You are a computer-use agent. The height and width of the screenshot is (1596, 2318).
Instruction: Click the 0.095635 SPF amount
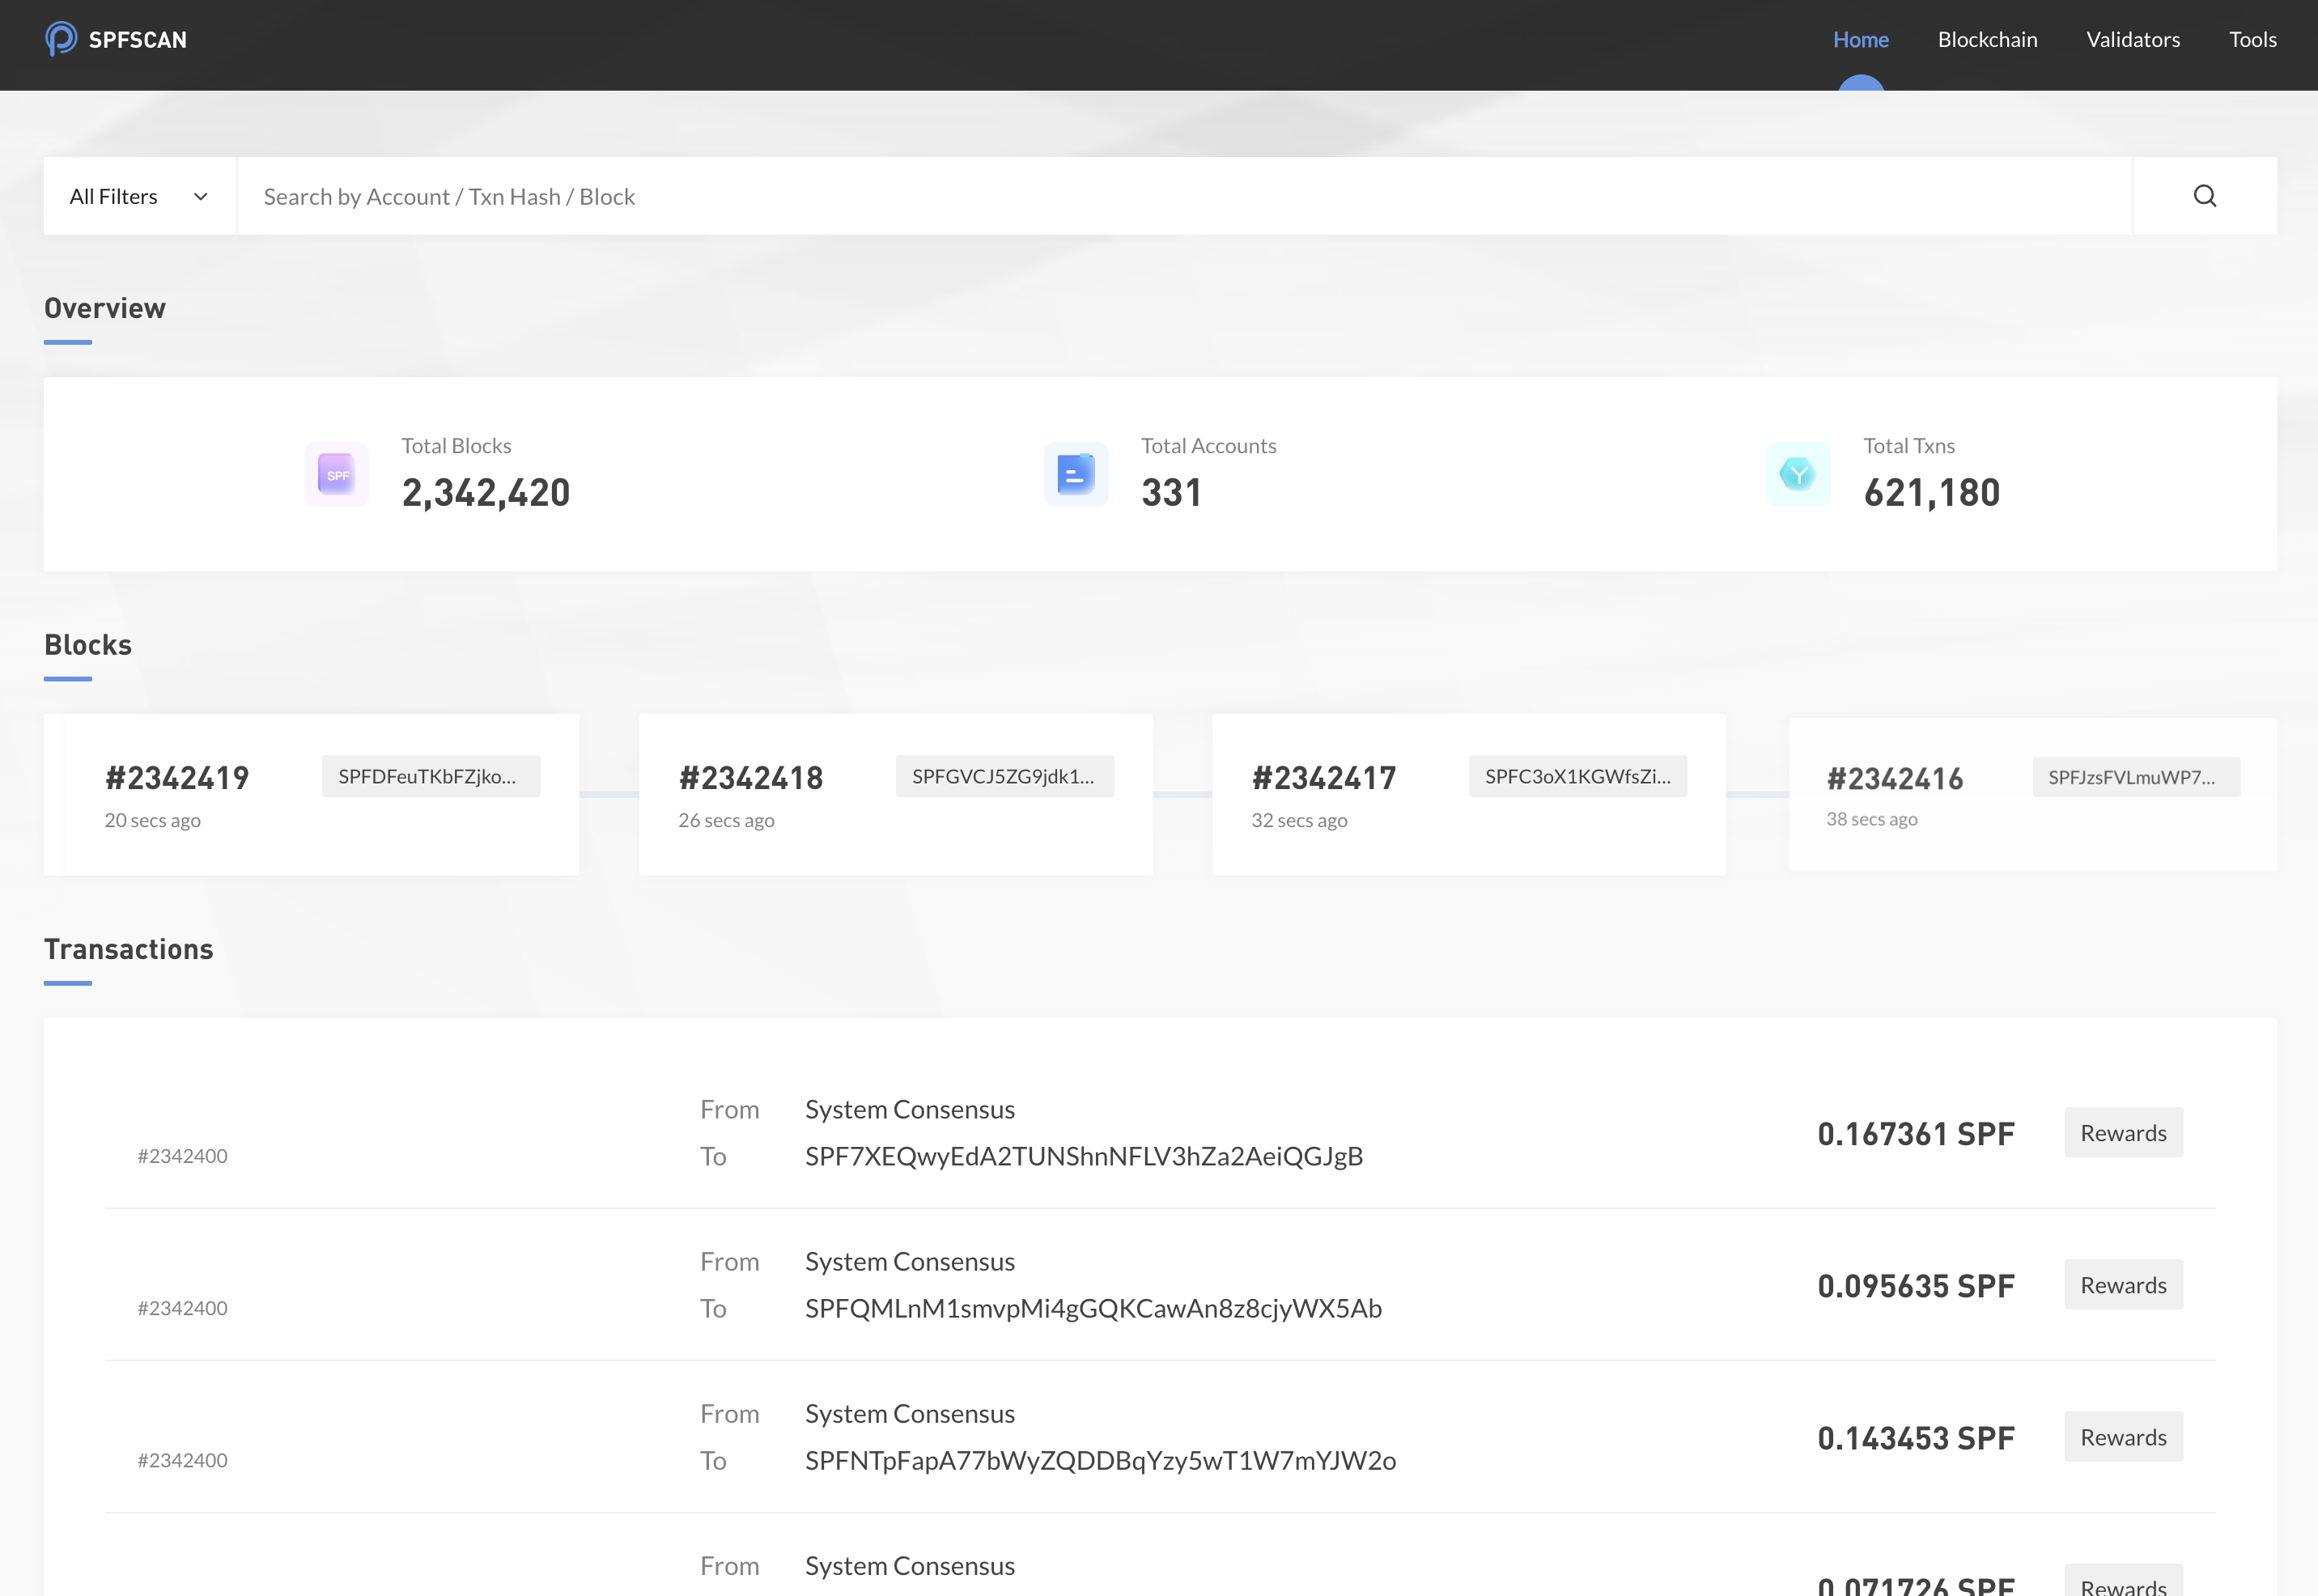pos(1916,1286)
